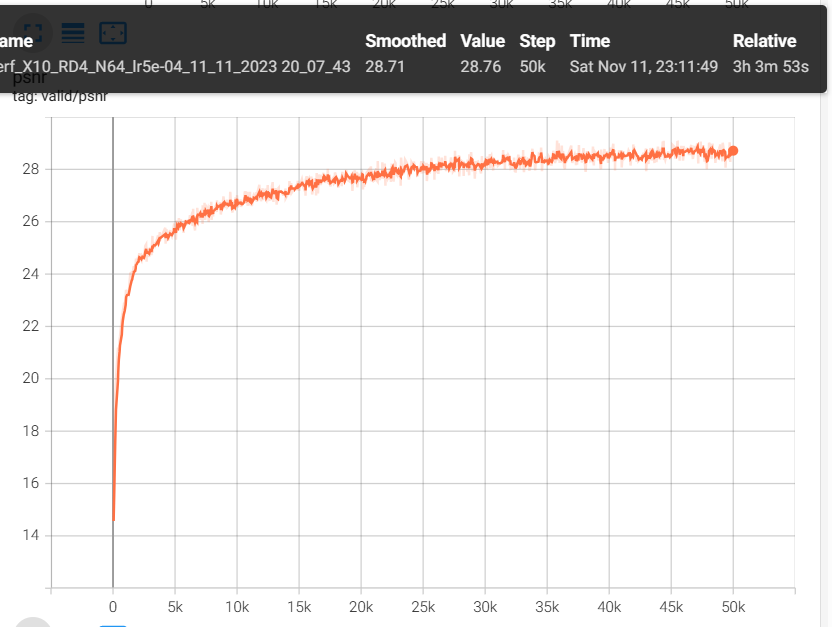This screenshot has height=627, width=832.
Task: Click the 22 label on the y-axis
Action: pos(30,326)
